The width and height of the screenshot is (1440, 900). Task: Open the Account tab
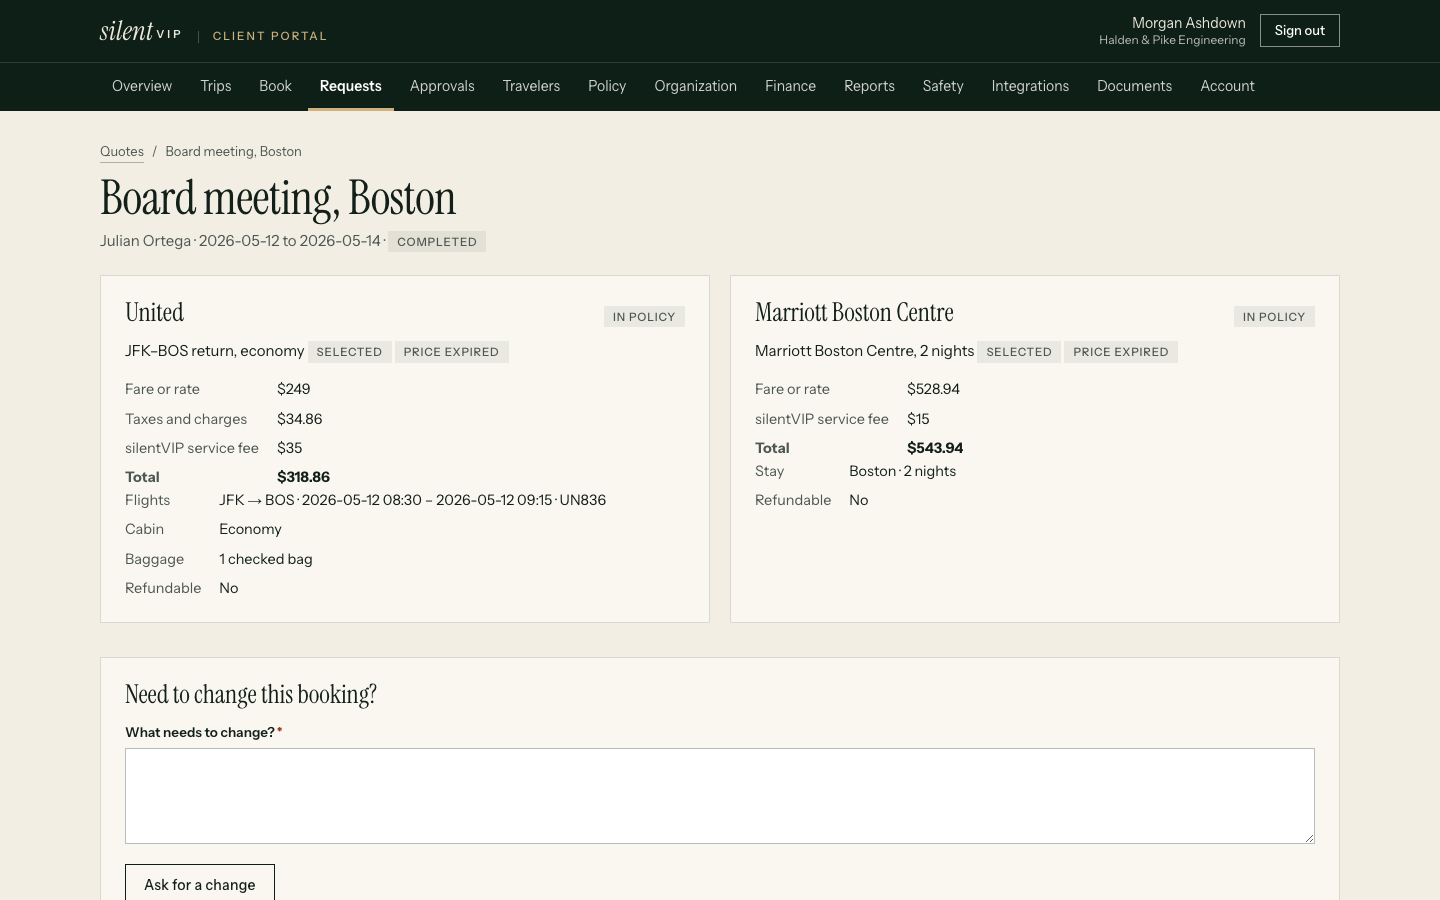[1227, 86]
